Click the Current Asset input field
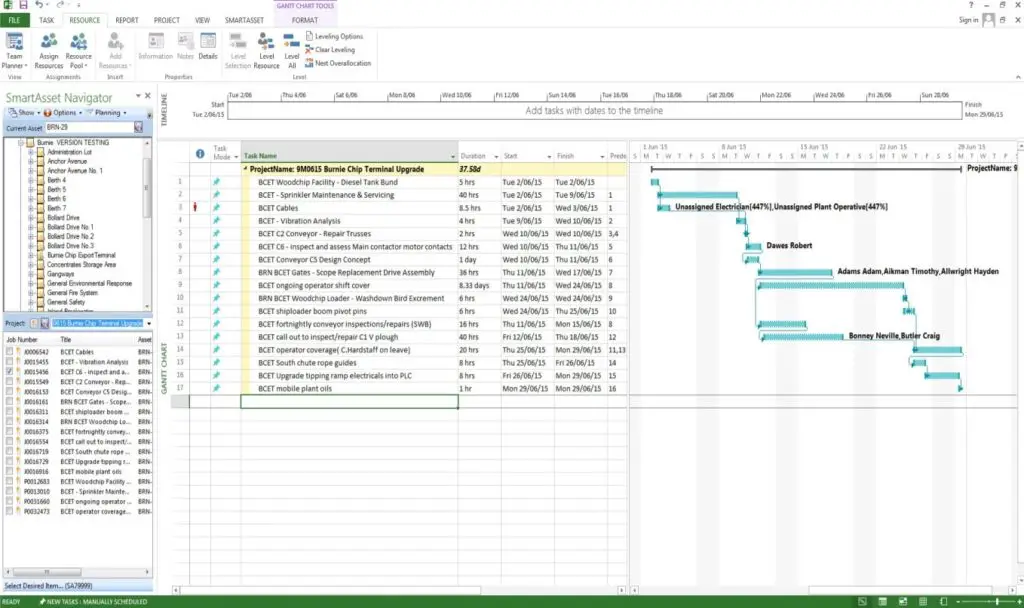 coord(89,127)
